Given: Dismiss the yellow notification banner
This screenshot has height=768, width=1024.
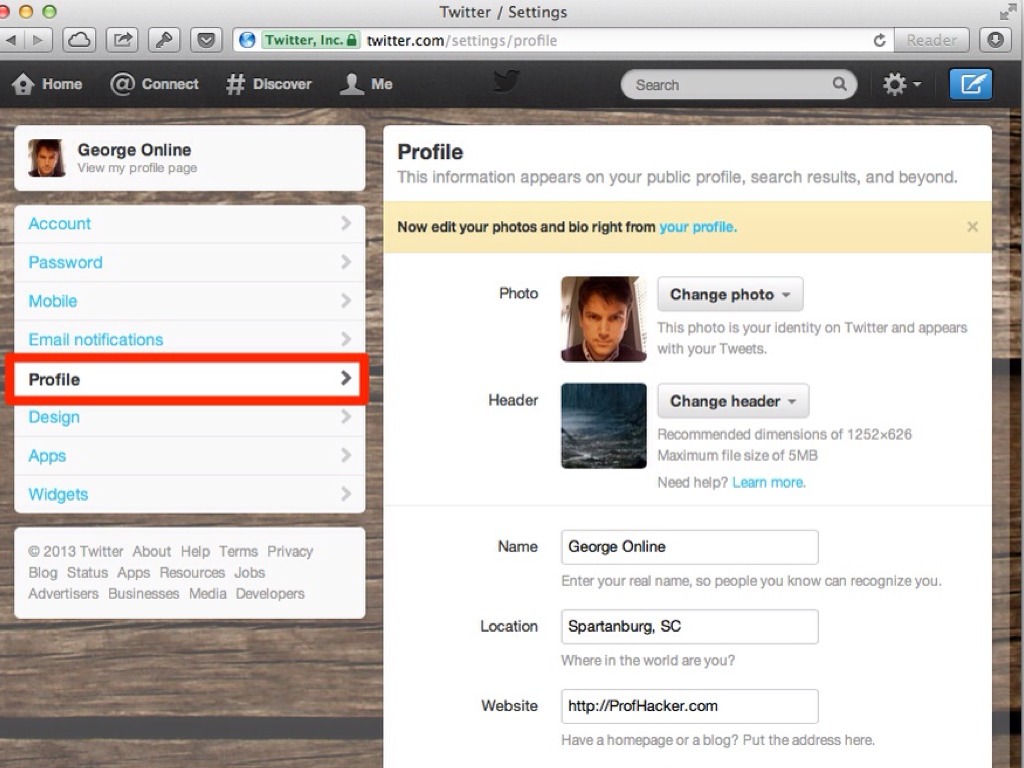Looking at the screenshot, I should click(972, 227).
